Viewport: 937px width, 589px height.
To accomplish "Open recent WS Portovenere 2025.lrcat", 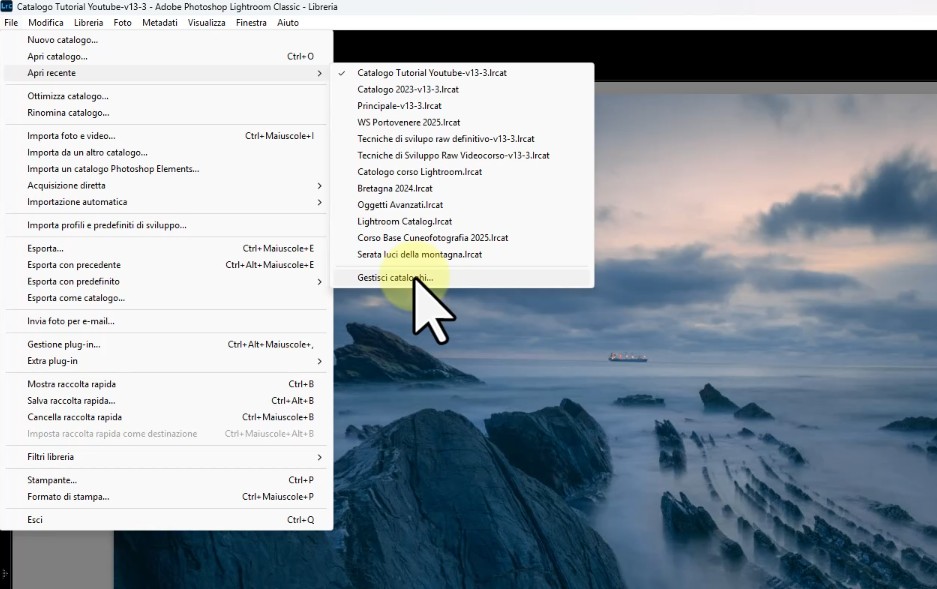I will point(463,122).
